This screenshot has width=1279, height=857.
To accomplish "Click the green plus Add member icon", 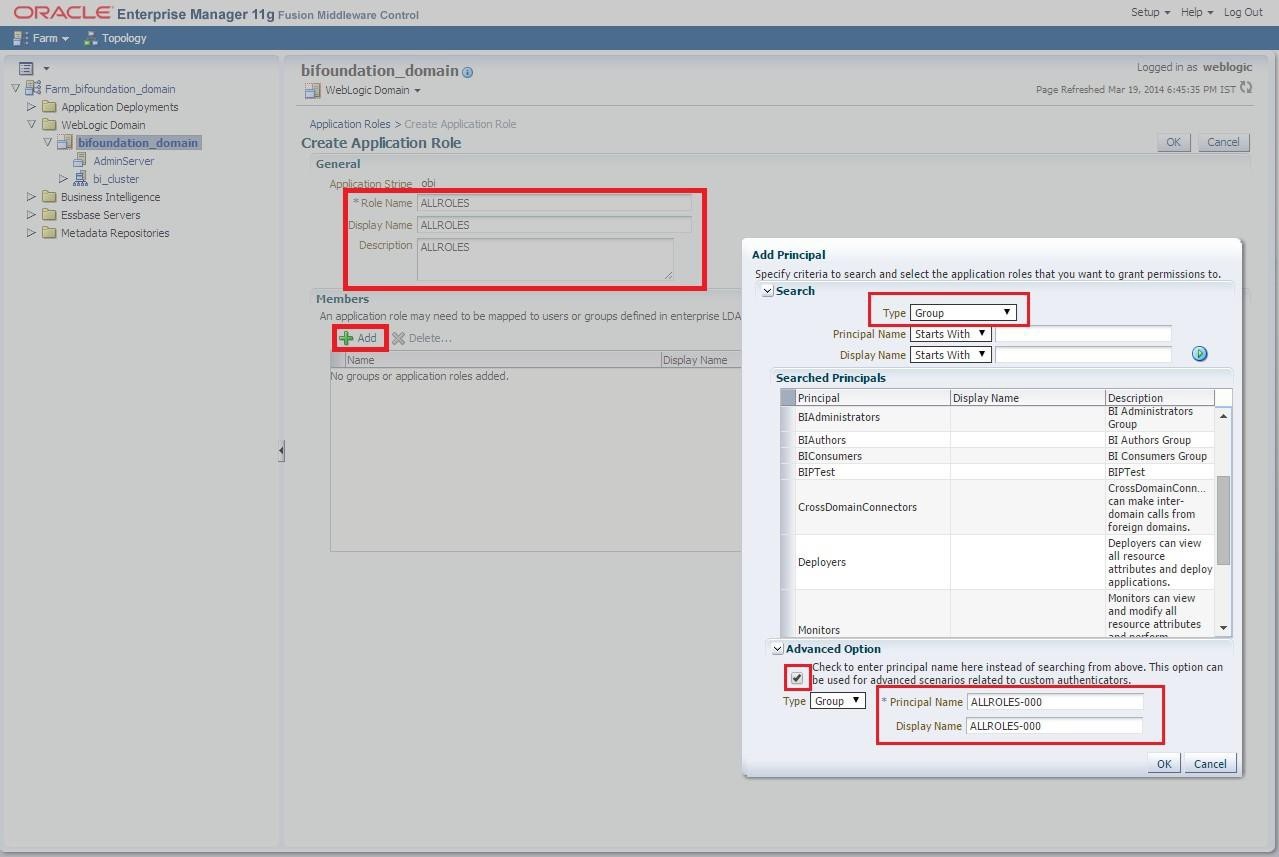I will pyautogui.click(x=346, y=338).
